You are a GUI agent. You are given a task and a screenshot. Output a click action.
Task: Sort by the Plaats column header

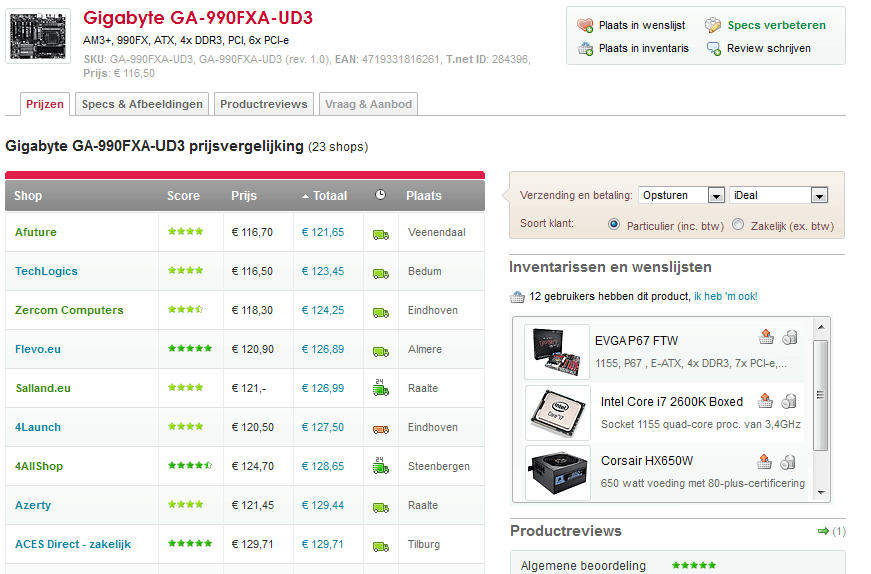coord(424,196)
